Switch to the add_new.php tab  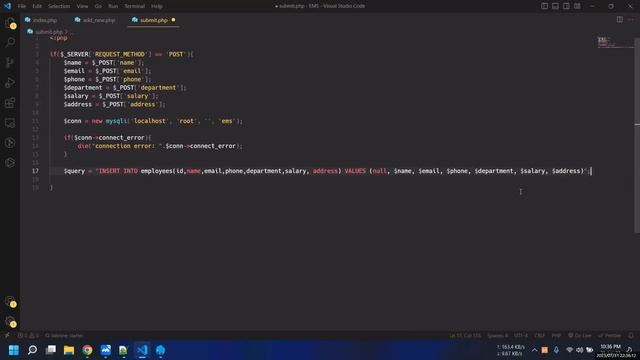pyautogui.click(x=96, y=20)
